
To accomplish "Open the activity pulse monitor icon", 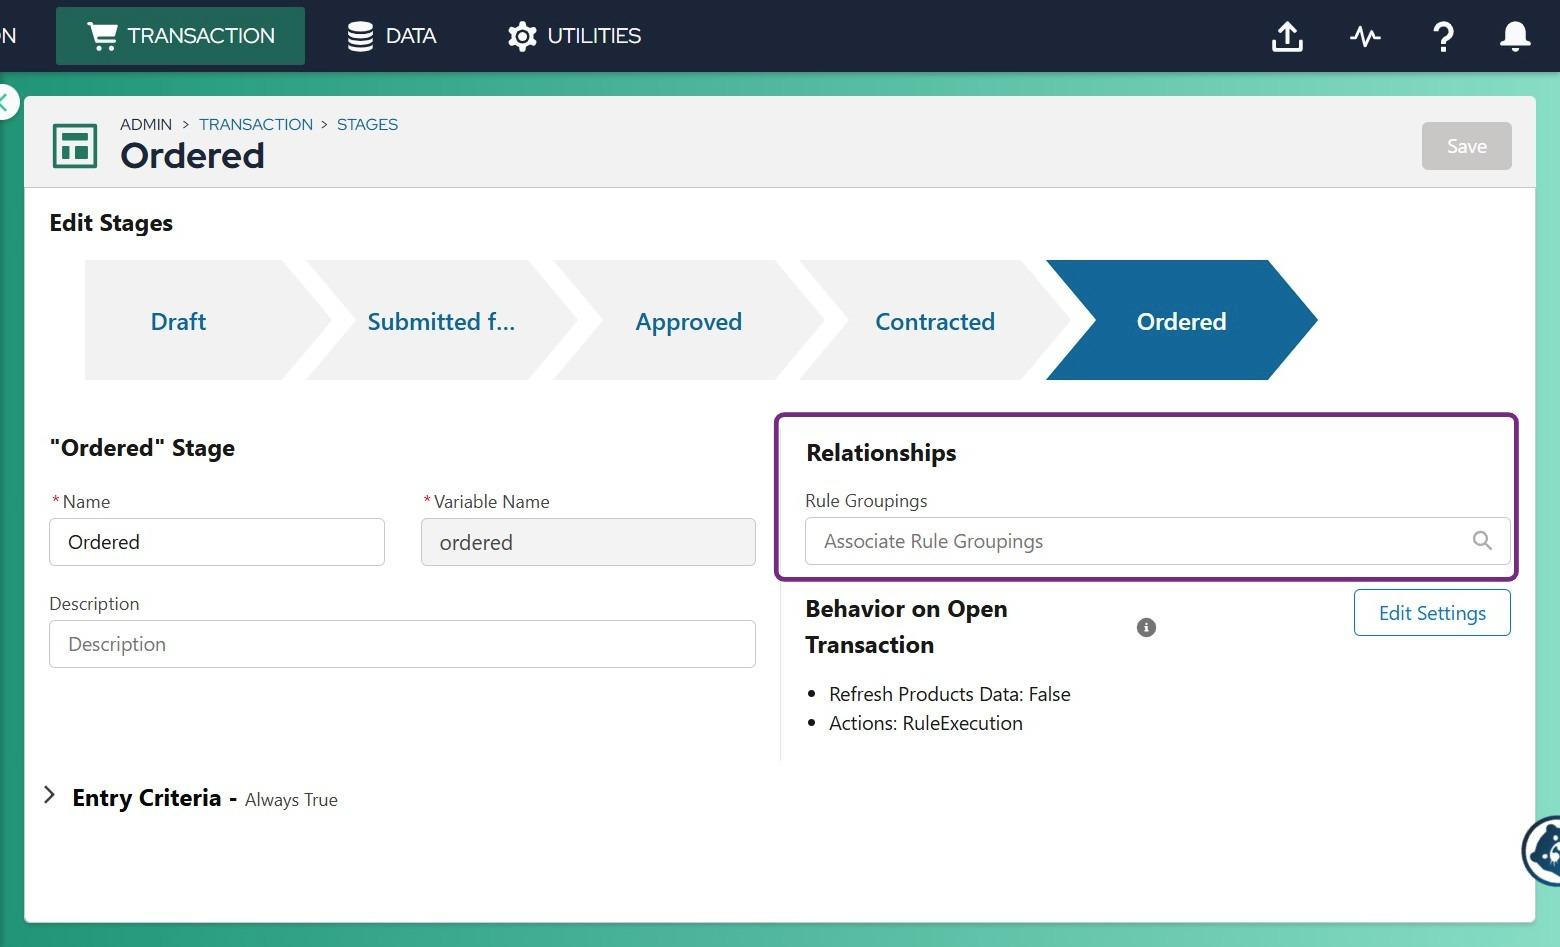I will 1365,36.
